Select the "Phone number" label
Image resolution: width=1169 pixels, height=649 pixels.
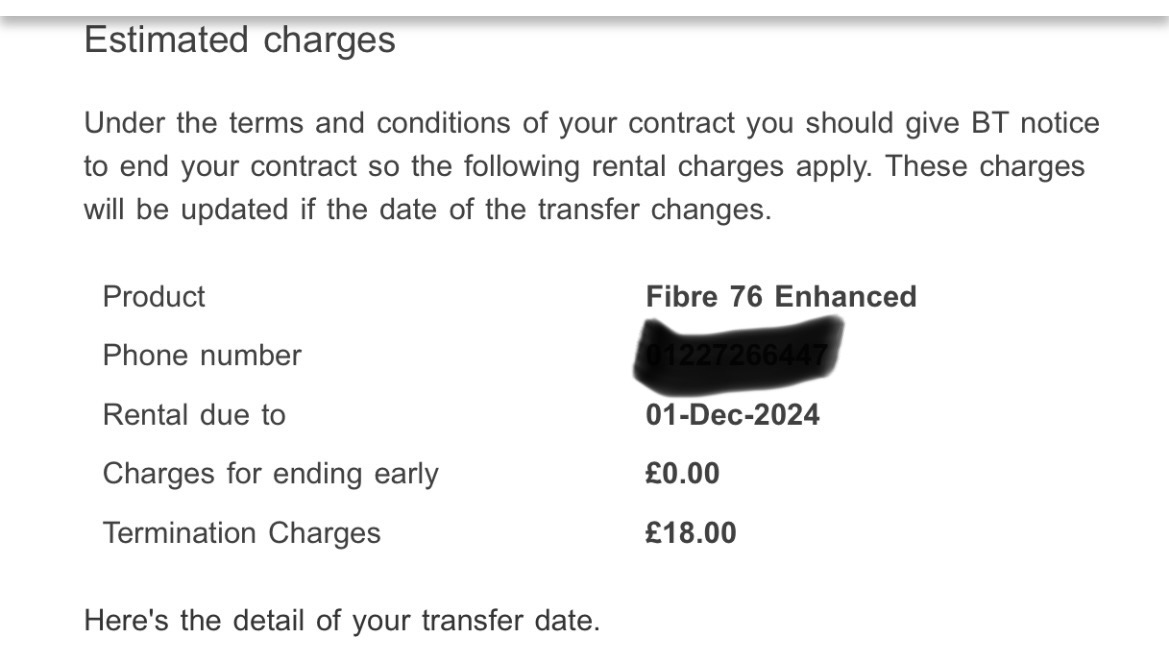tap(201, 355)
